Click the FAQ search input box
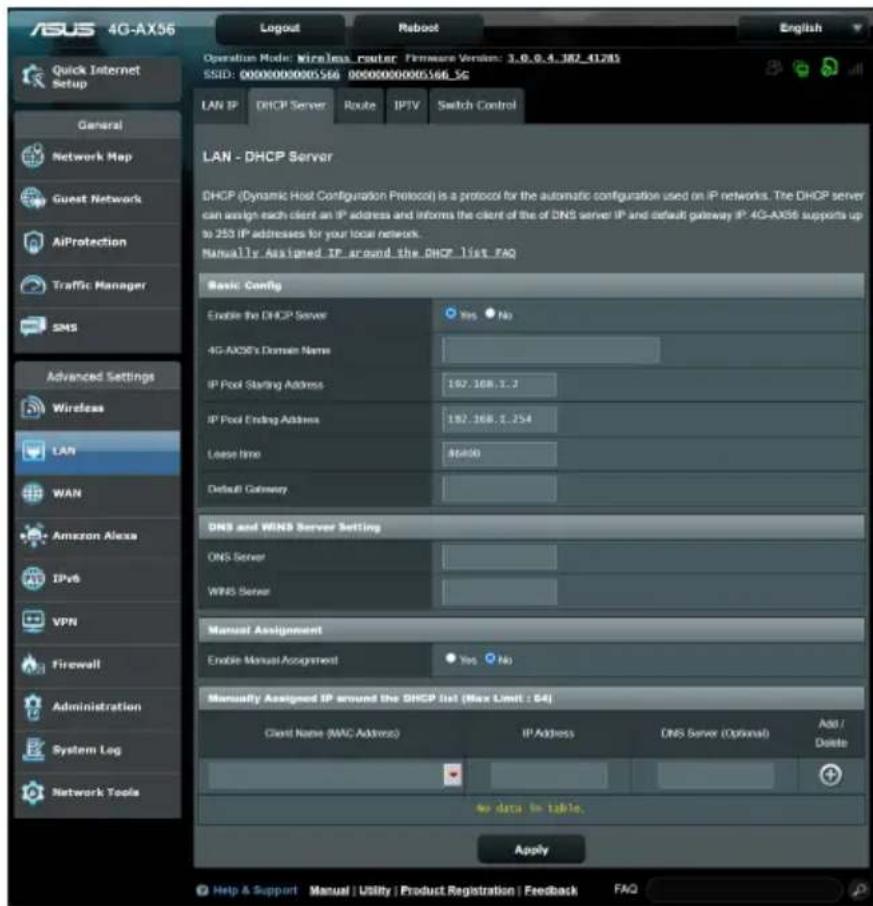The image size is (873, 906). click(x=746, y=890)
